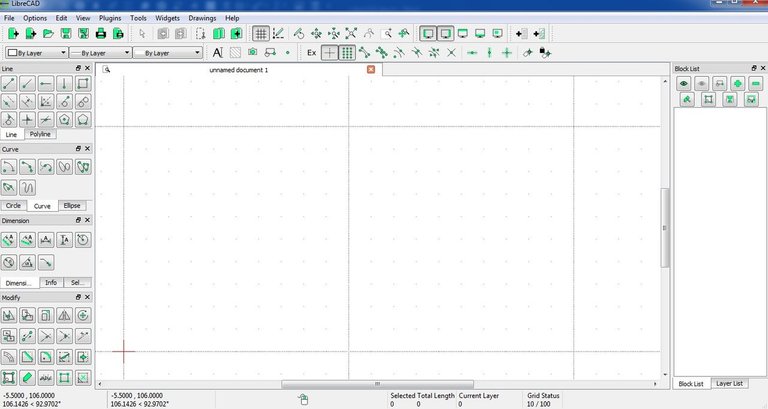Select the Horizontal line tool
Viewport: 768px width, 409px height.
[x=46, y=83]
